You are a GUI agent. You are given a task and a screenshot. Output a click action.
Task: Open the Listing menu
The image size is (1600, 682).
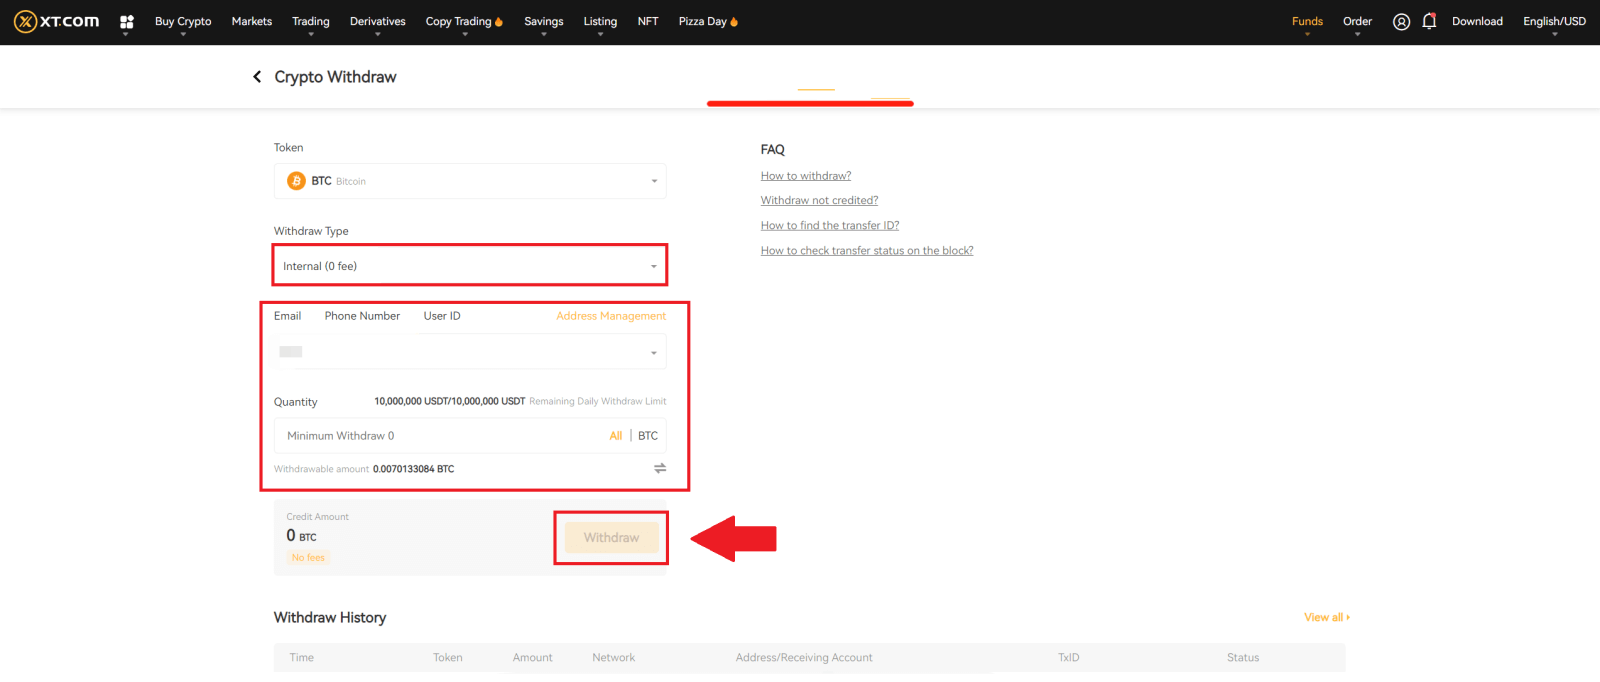[x=600, y=21]
